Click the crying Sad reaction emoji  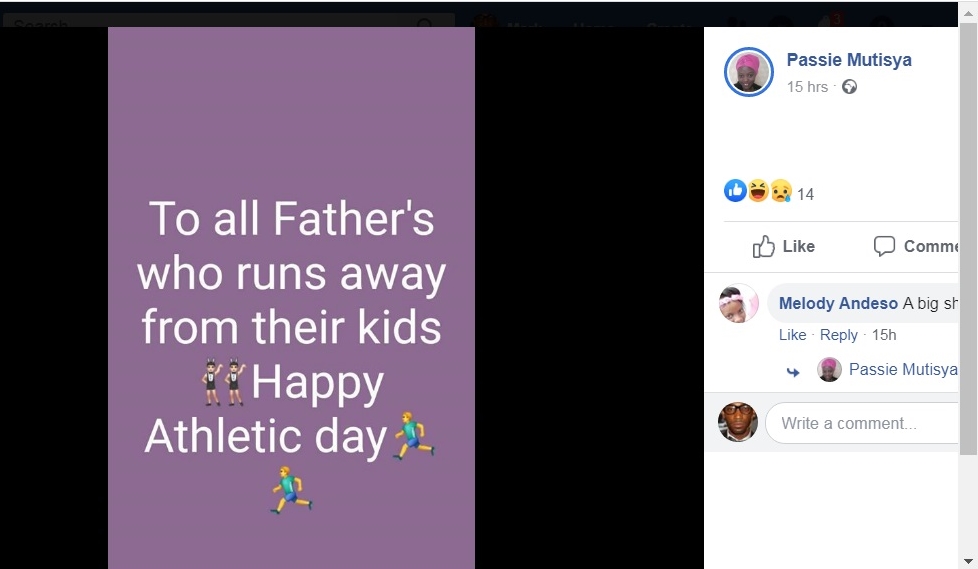781,191
